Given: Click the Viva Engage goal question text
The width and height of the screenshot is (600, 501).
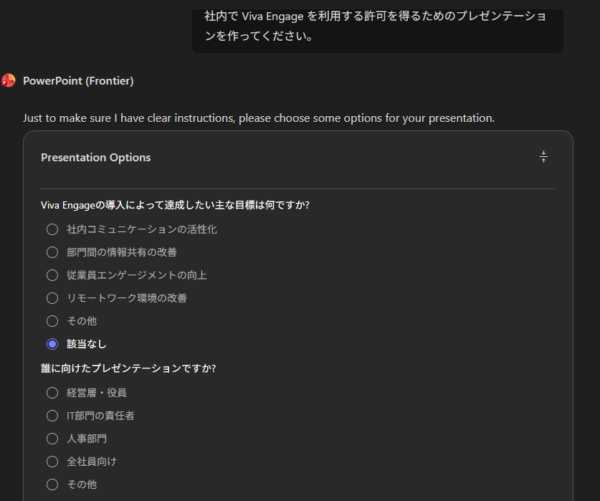Looking at the screenshot, I should click(x=174, y=205).
